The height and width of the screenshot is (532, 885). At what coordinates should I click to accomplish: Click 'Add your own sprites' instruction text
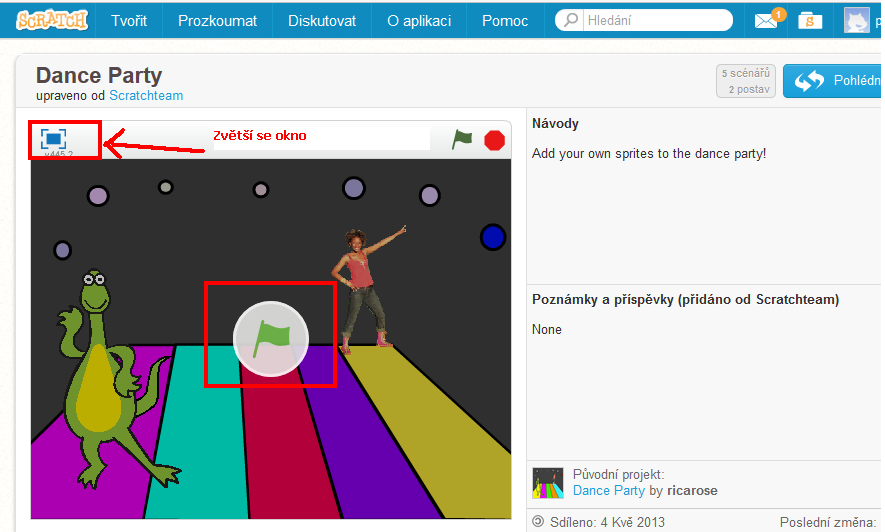649,153
